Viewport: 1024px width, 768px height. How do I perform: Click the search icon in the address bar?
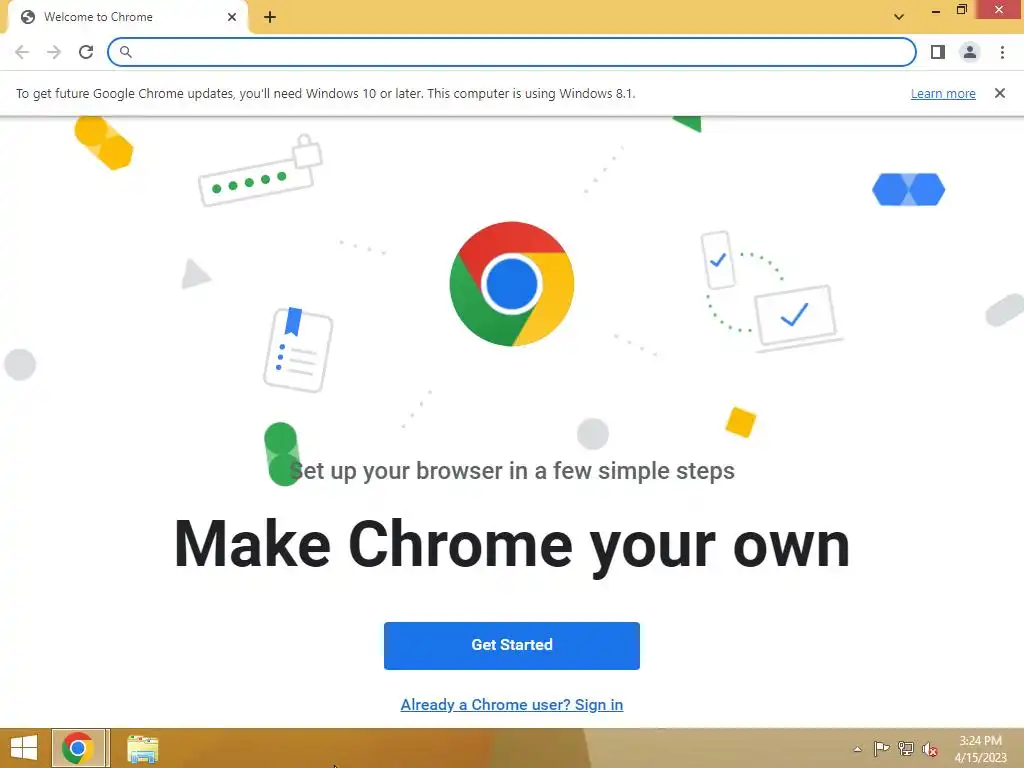point(125,52)
